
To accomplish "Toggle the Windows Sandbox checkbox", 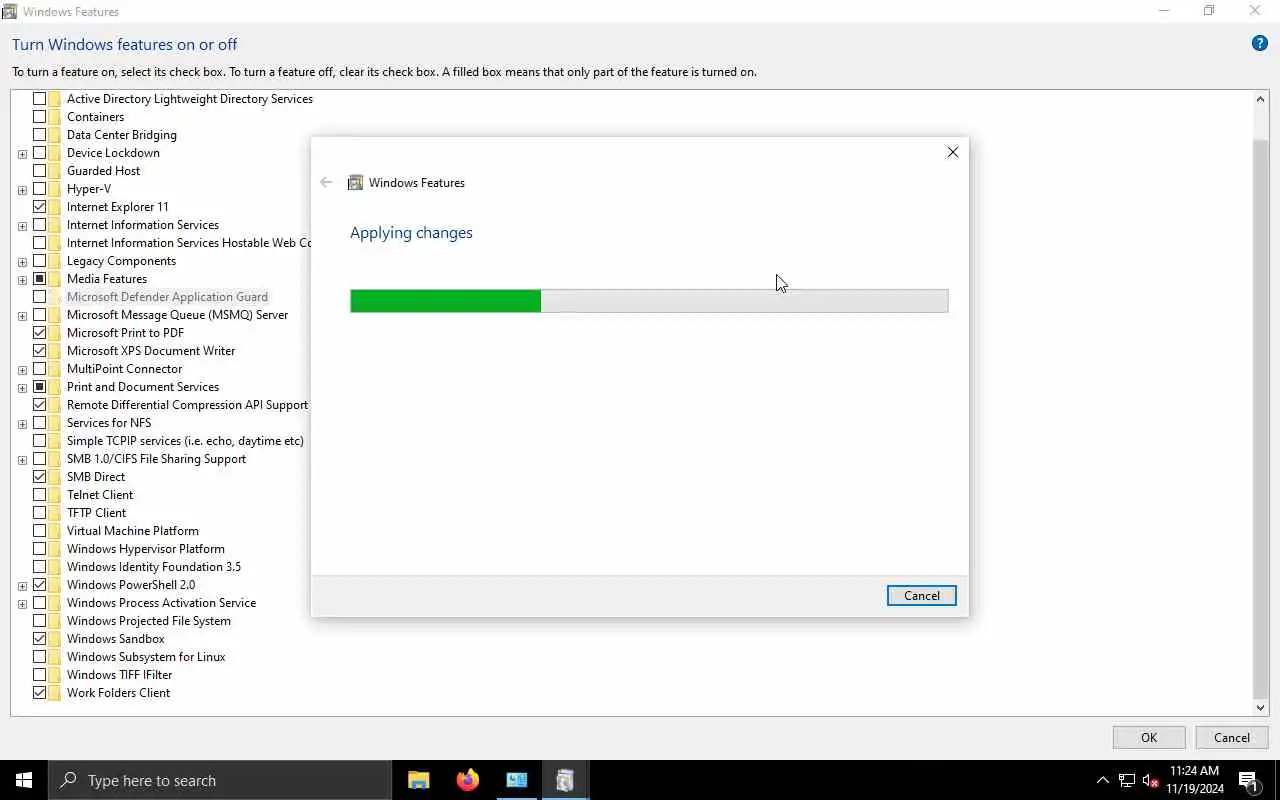I will pyautogui.click(x=40, y=639).
